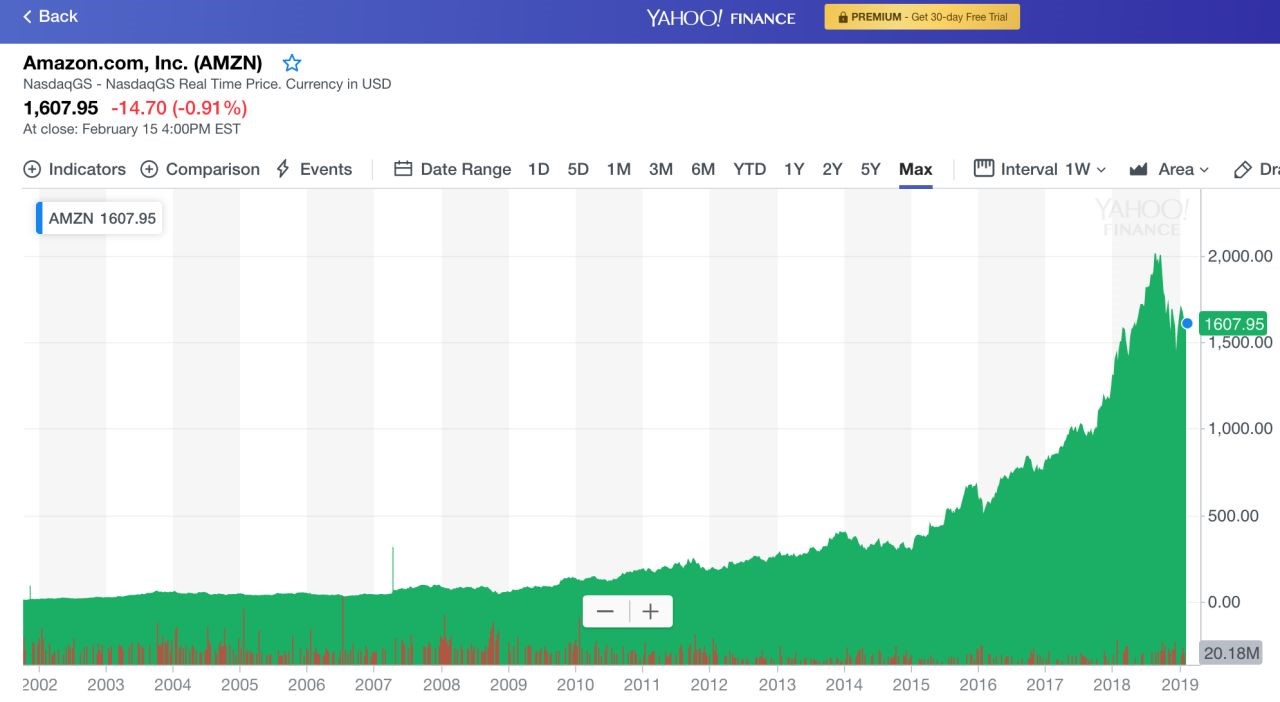Open the Draw pencil tool

[x=1256, y=169]
